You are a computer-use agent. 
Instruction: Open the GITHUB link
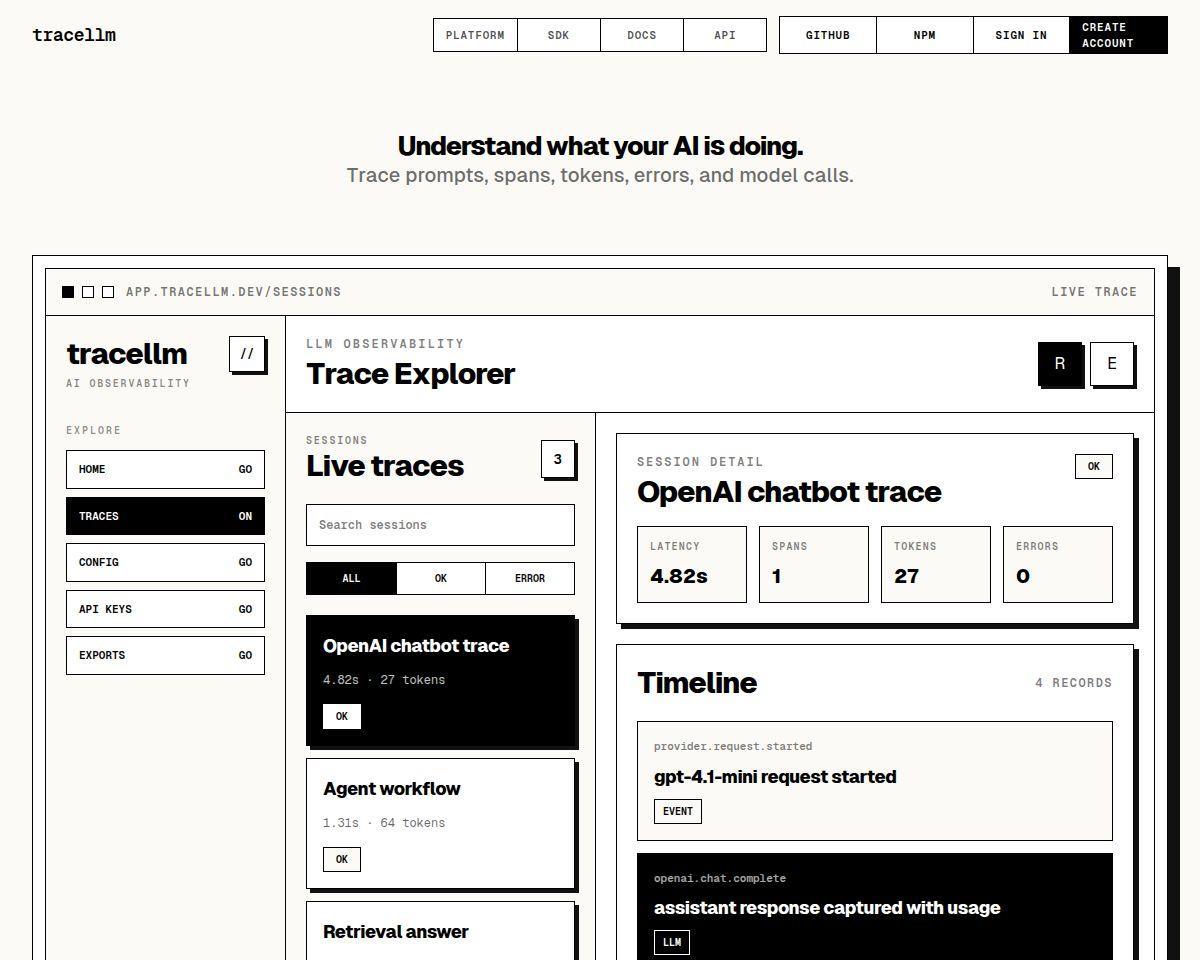[x=828, y=35]
